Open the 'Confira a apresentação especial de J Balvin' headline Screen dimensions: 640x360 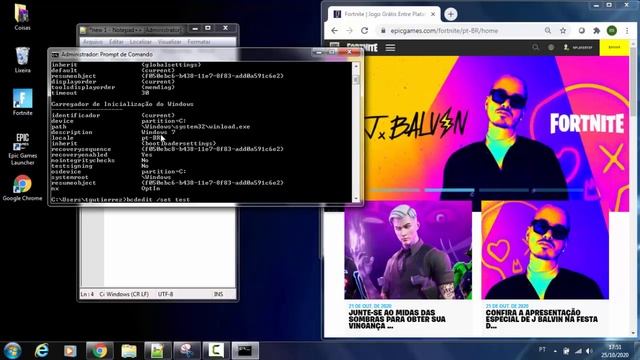click(542, 319)
